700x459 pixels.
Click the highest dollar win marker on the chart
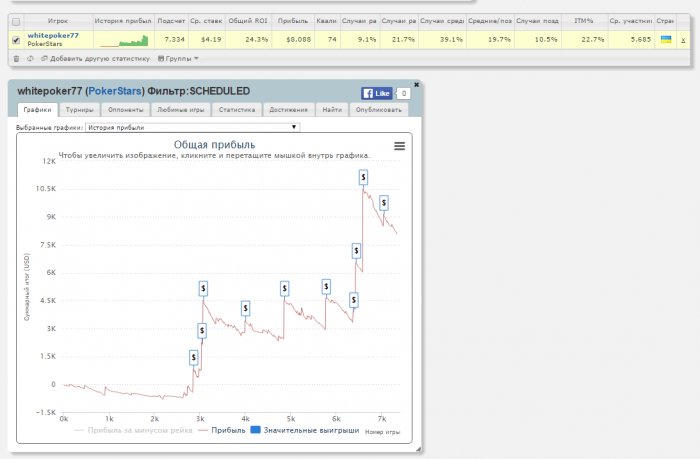[363, 177]
